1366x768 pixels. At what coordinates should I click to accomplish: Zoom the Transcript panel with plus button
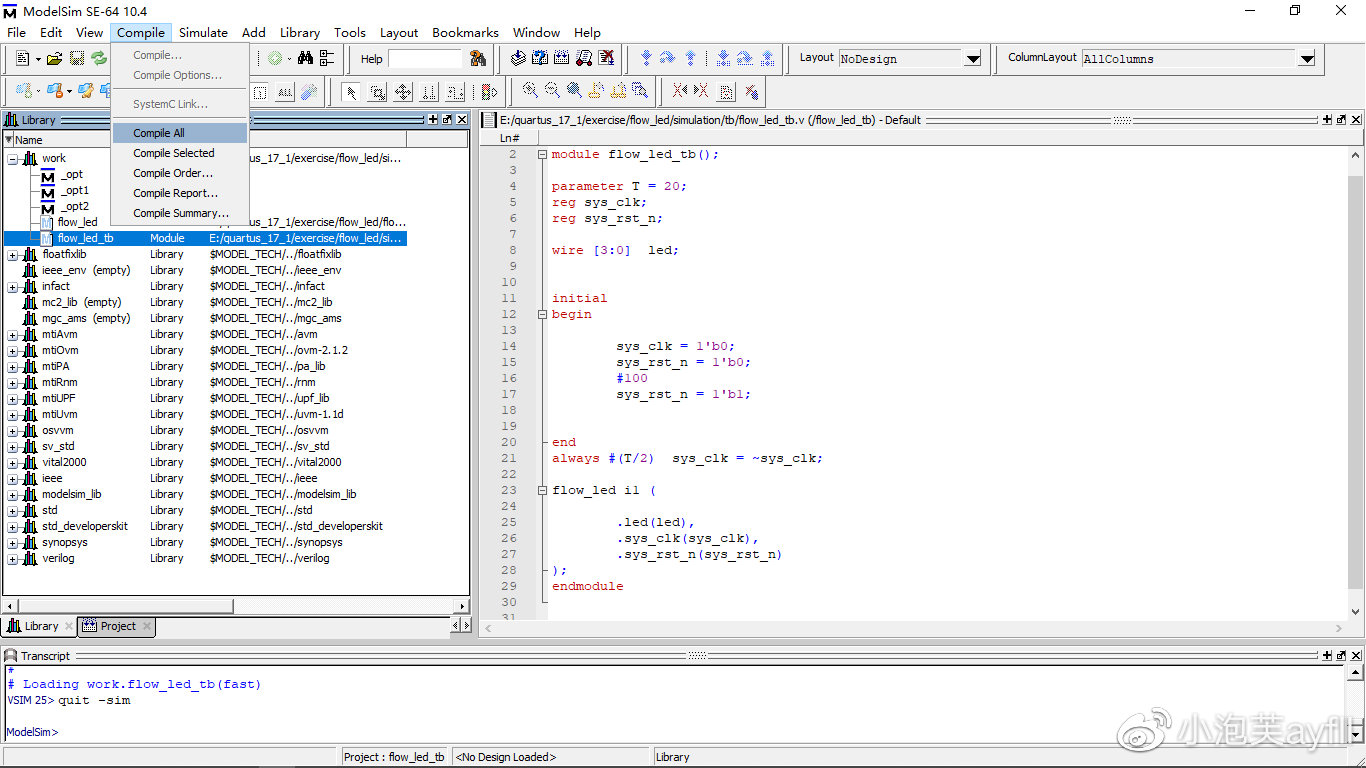coord(1328,656)
